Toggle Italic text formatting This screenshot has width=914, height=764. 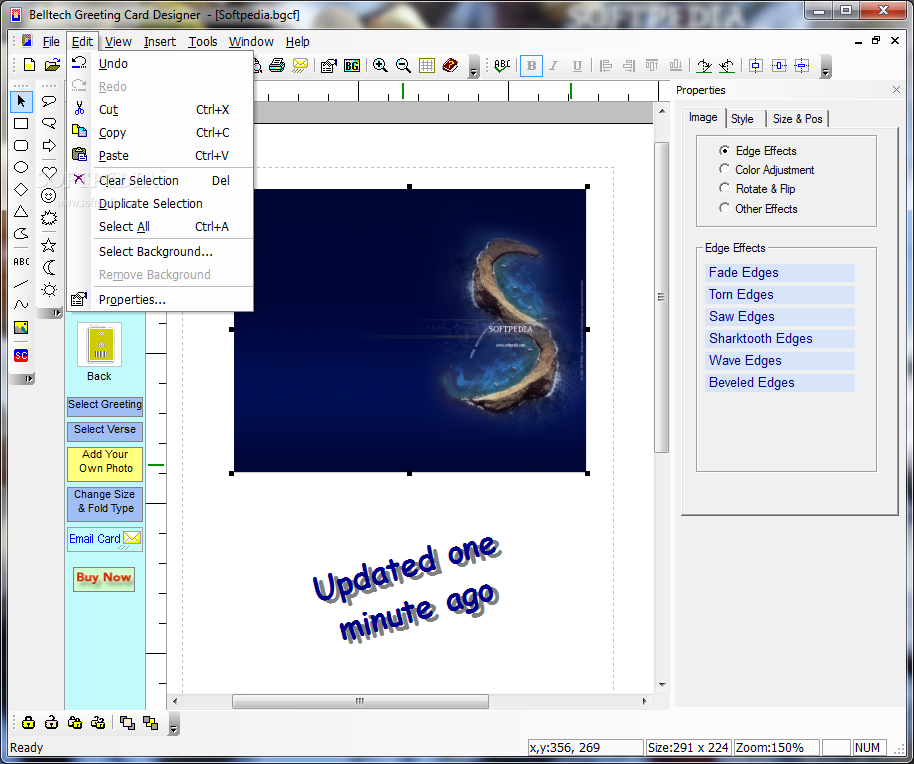tap(554, 65)
